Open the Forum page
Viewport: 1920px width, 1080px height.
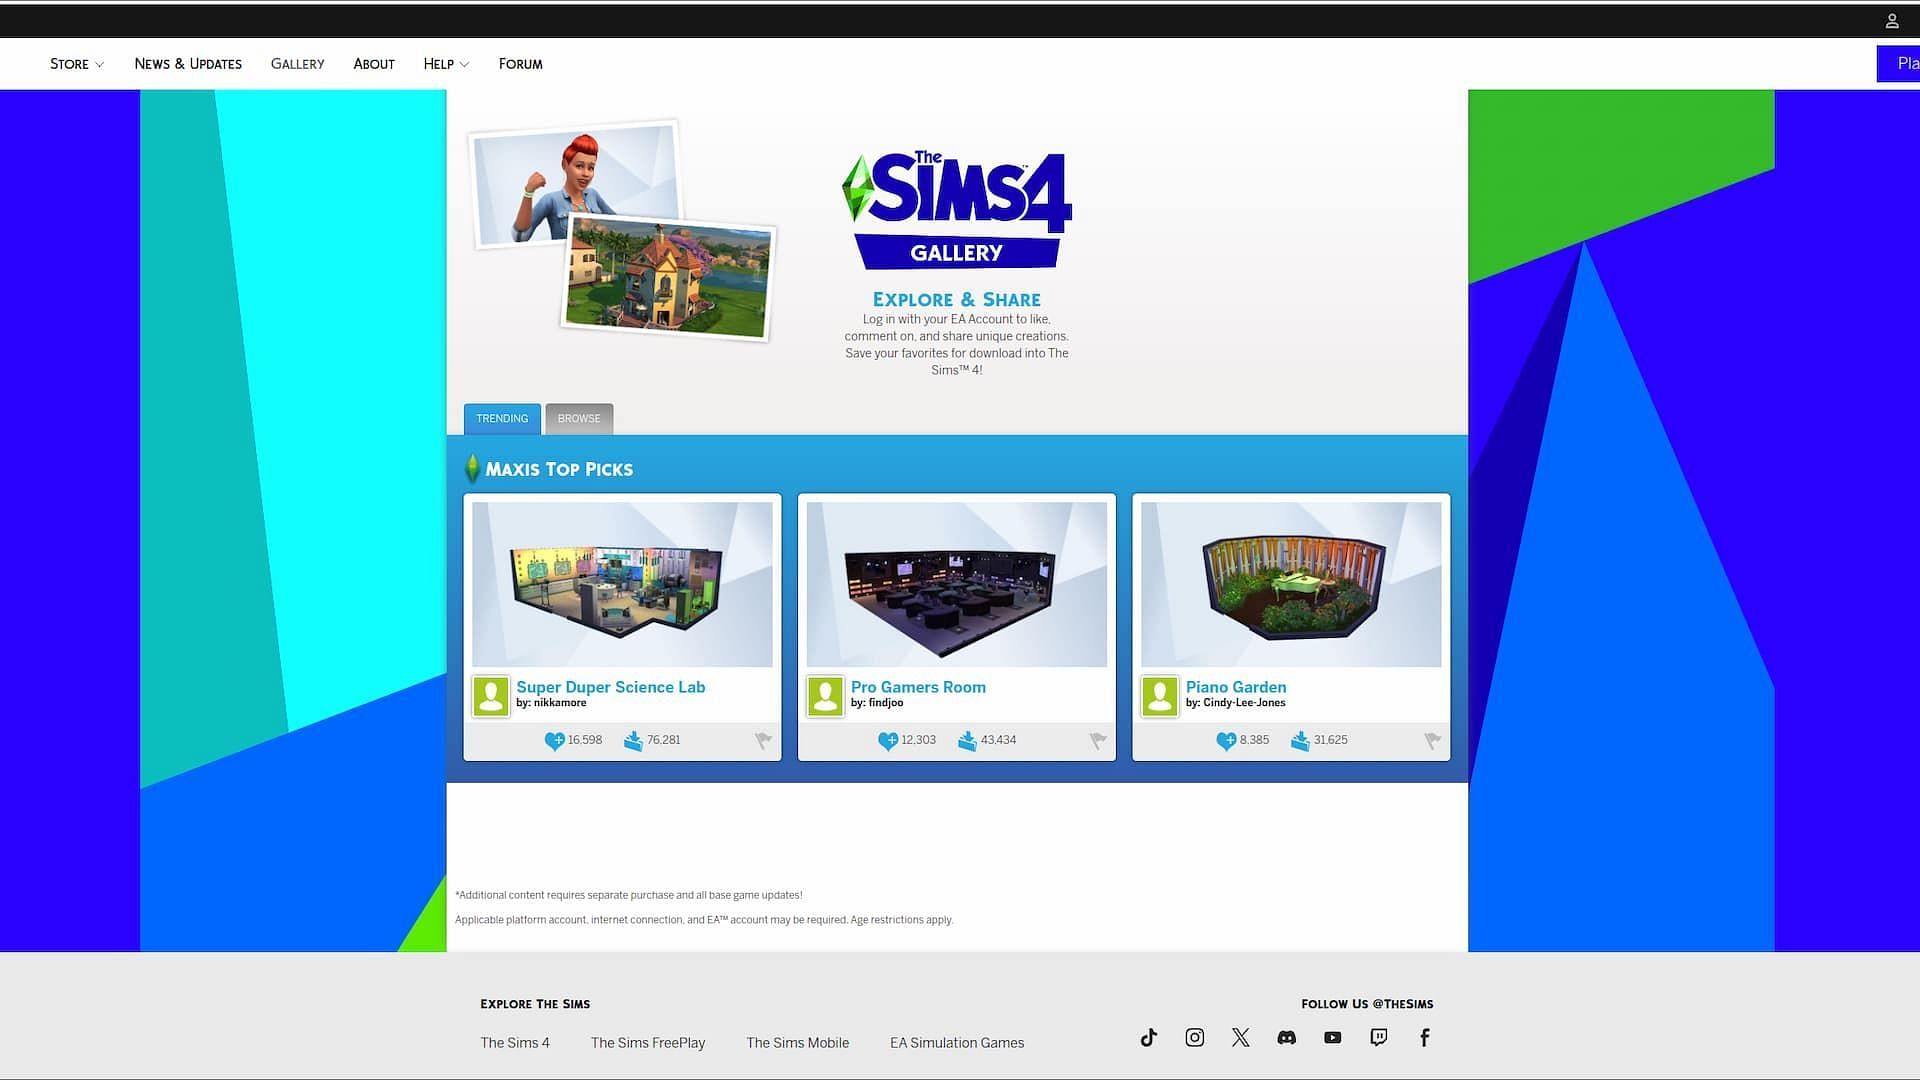coord(520,64)
